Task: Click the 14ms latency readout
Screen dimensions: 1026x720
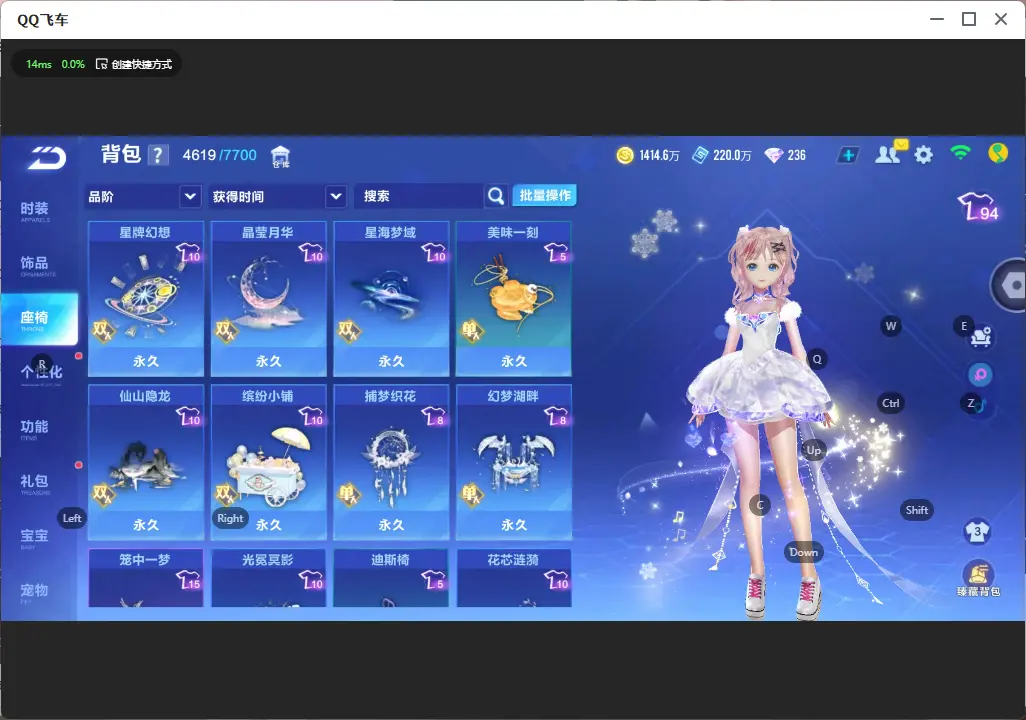Action: click(x=39, y=64)
